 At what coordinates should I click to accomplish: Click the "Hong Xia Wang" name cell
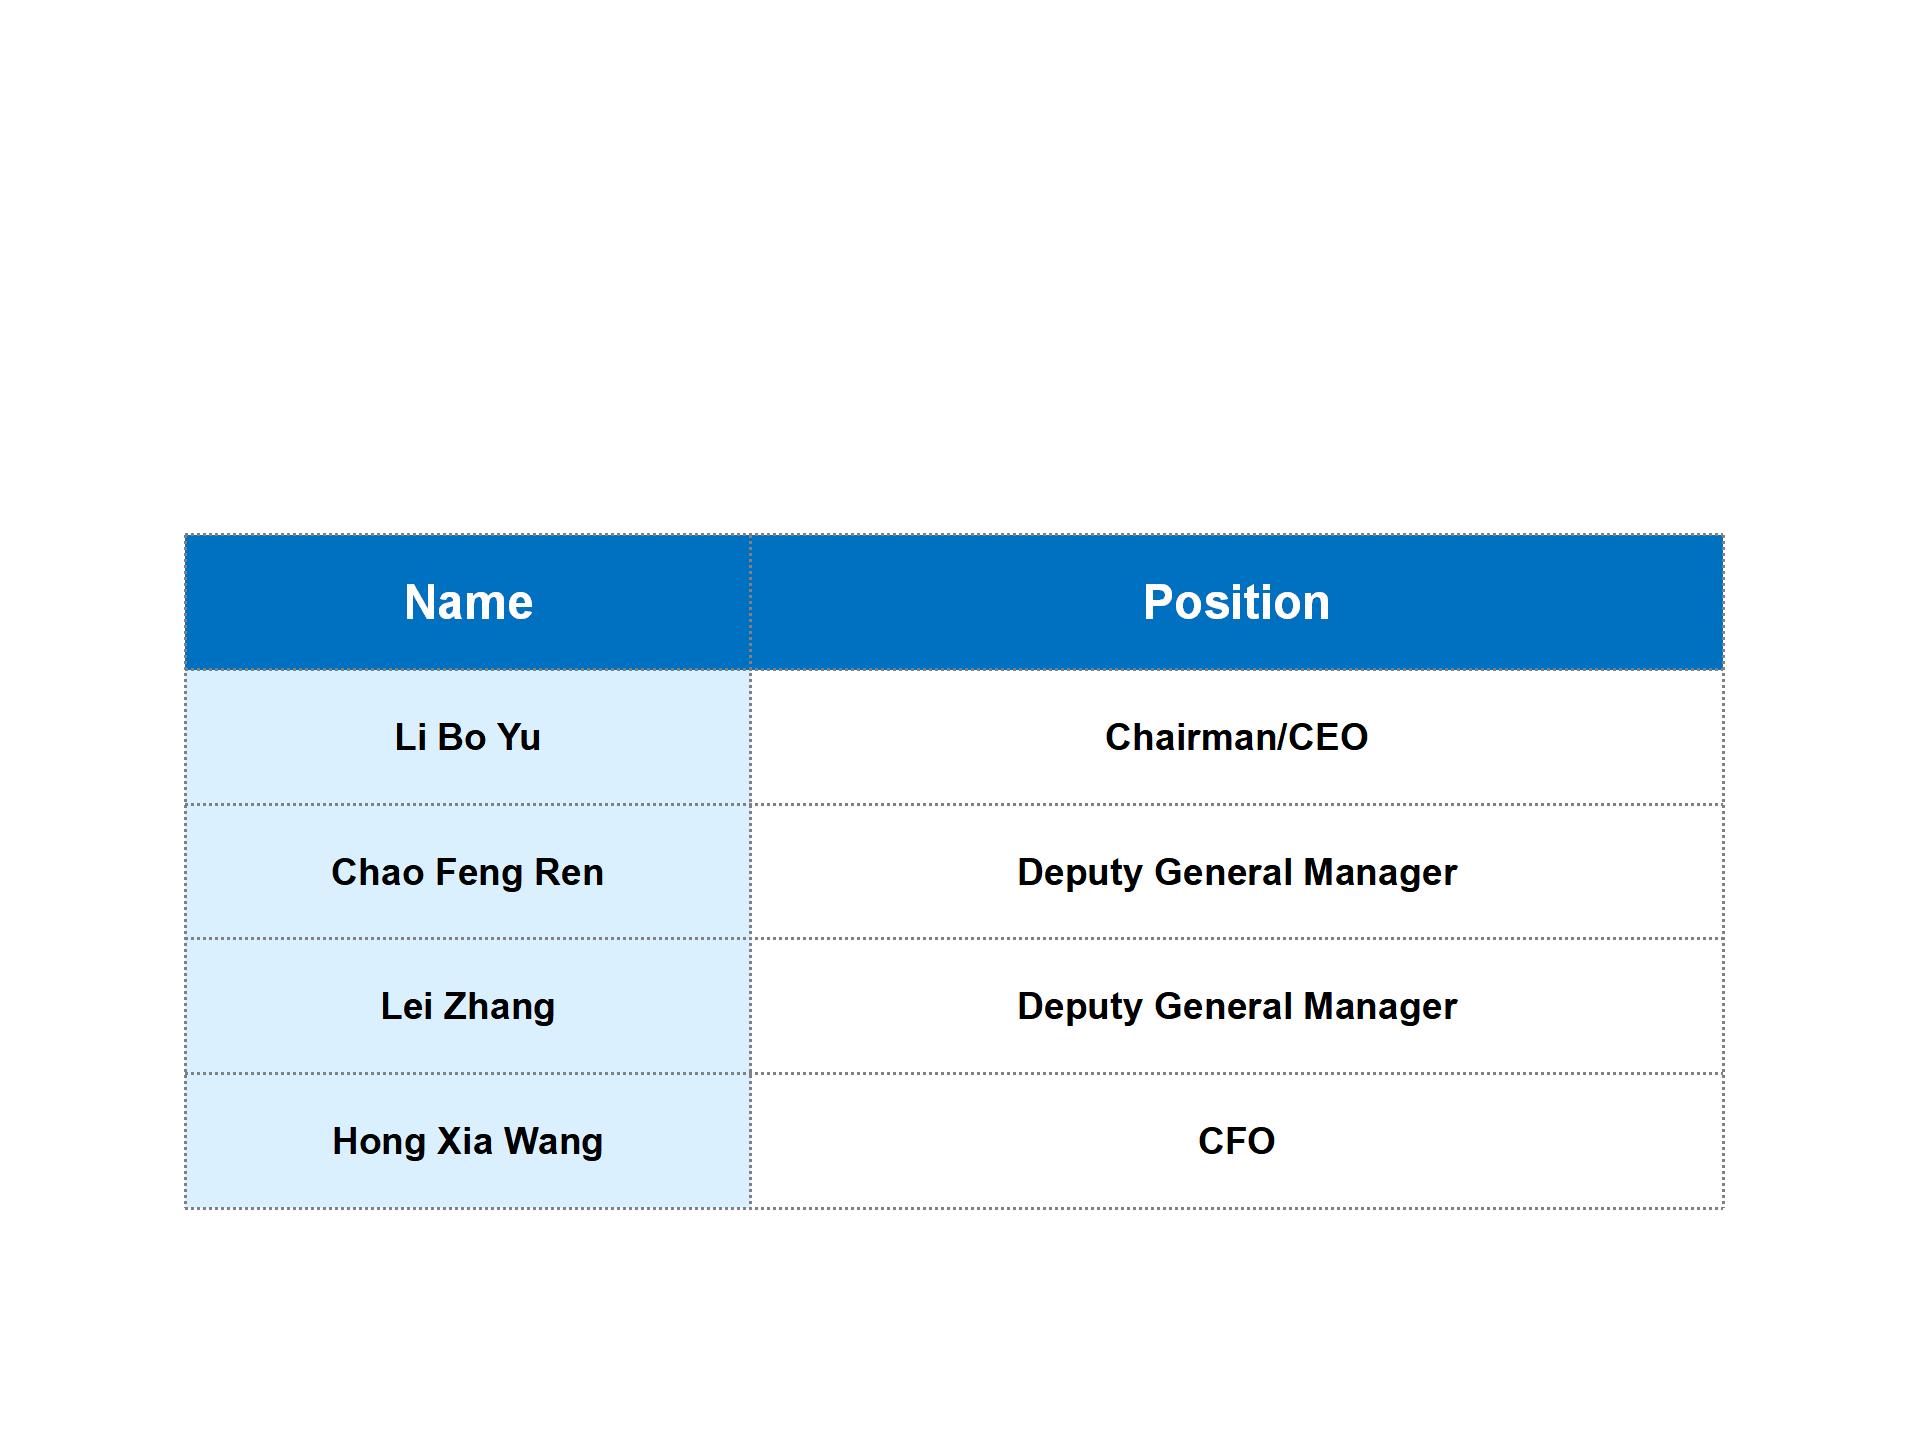tap(468, 1141)
